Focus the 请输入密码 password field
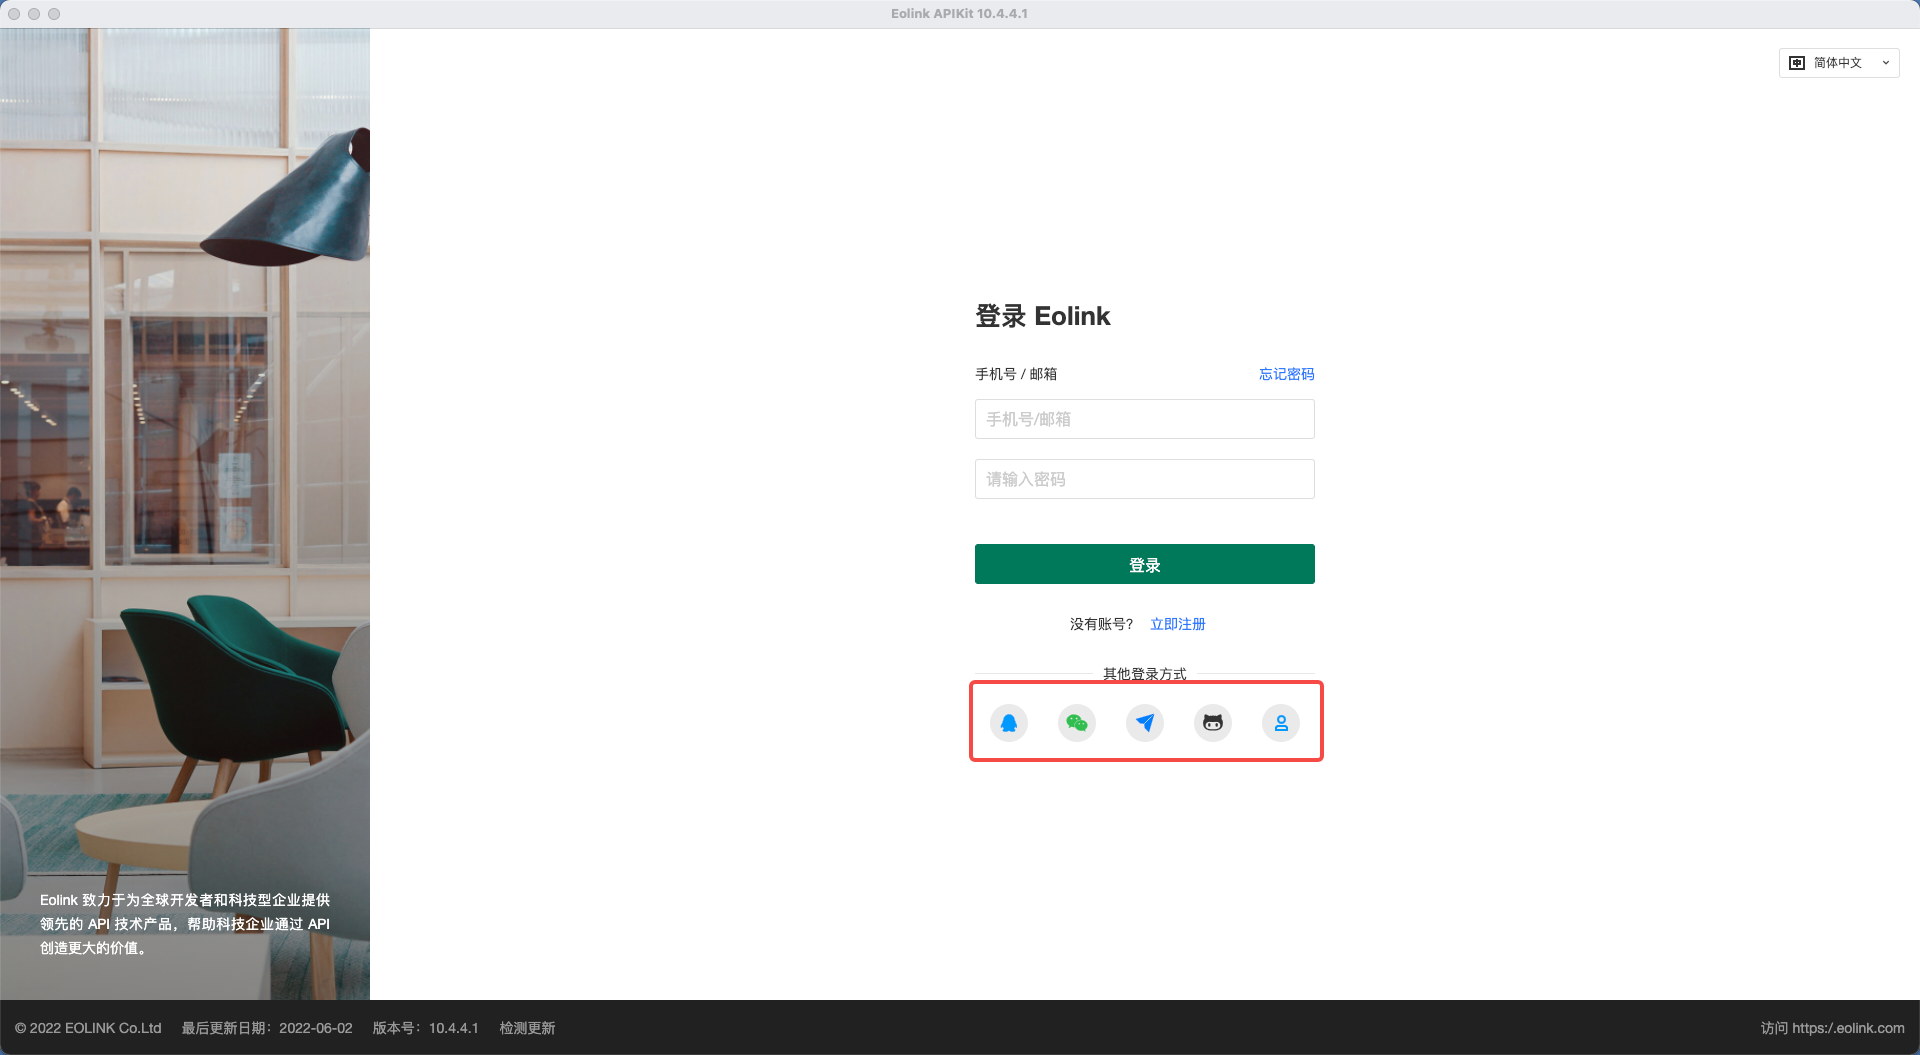 [1145, 479]
